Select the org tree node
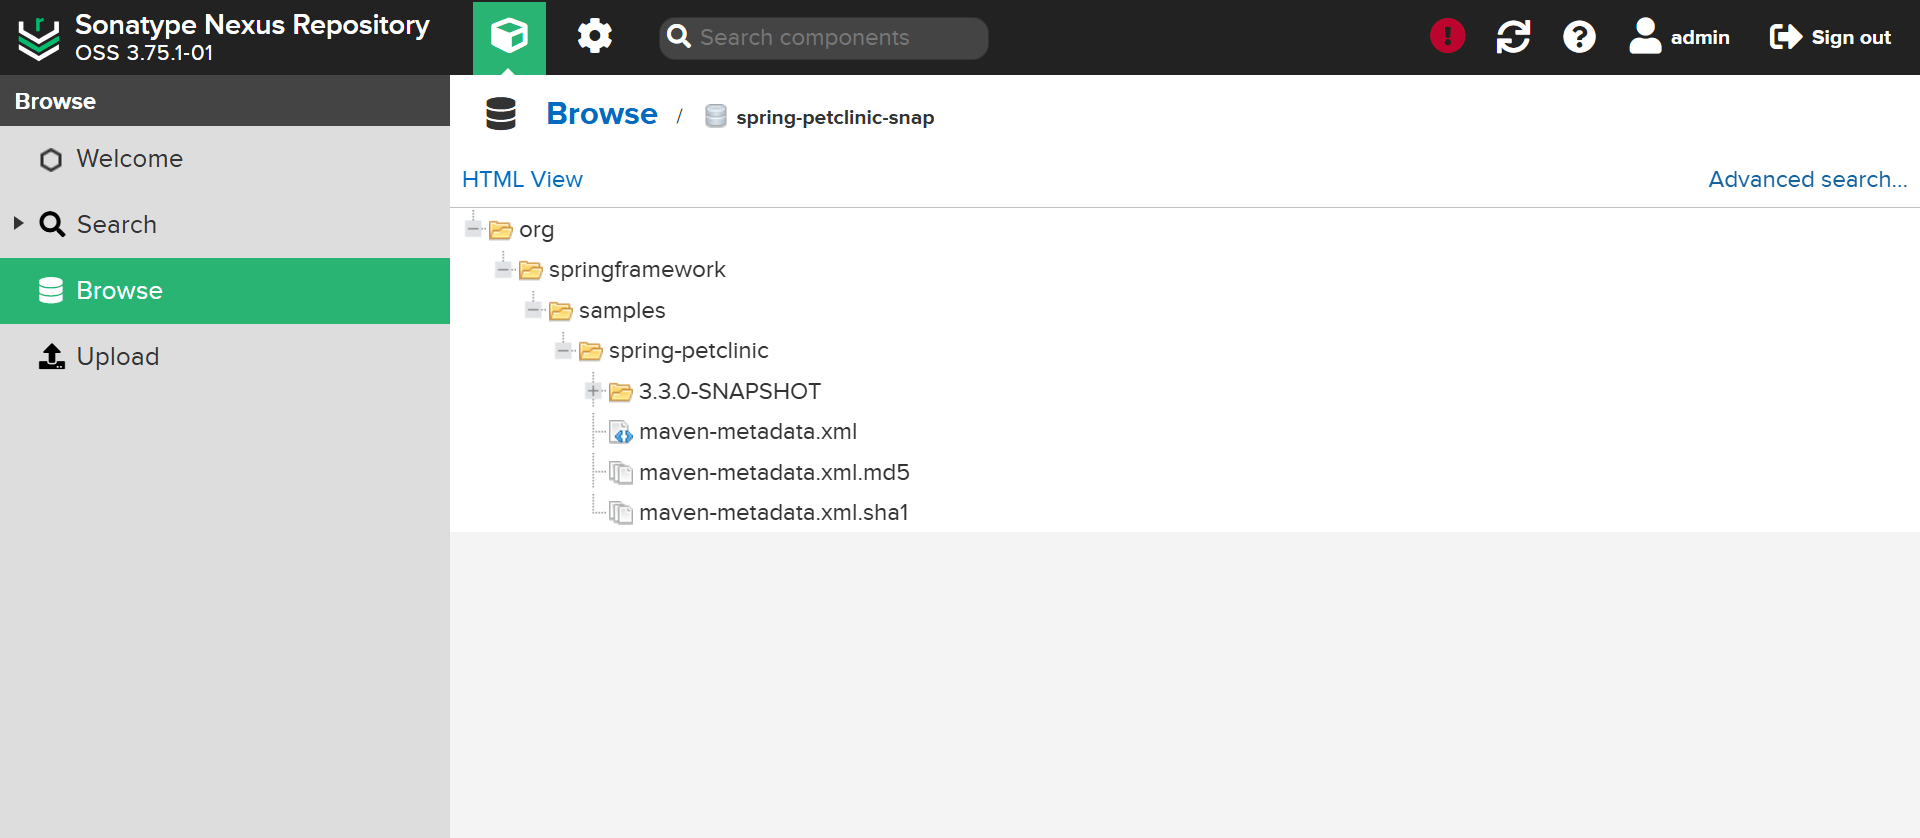This screenshot has height=838, width=1920. (536, 230)
